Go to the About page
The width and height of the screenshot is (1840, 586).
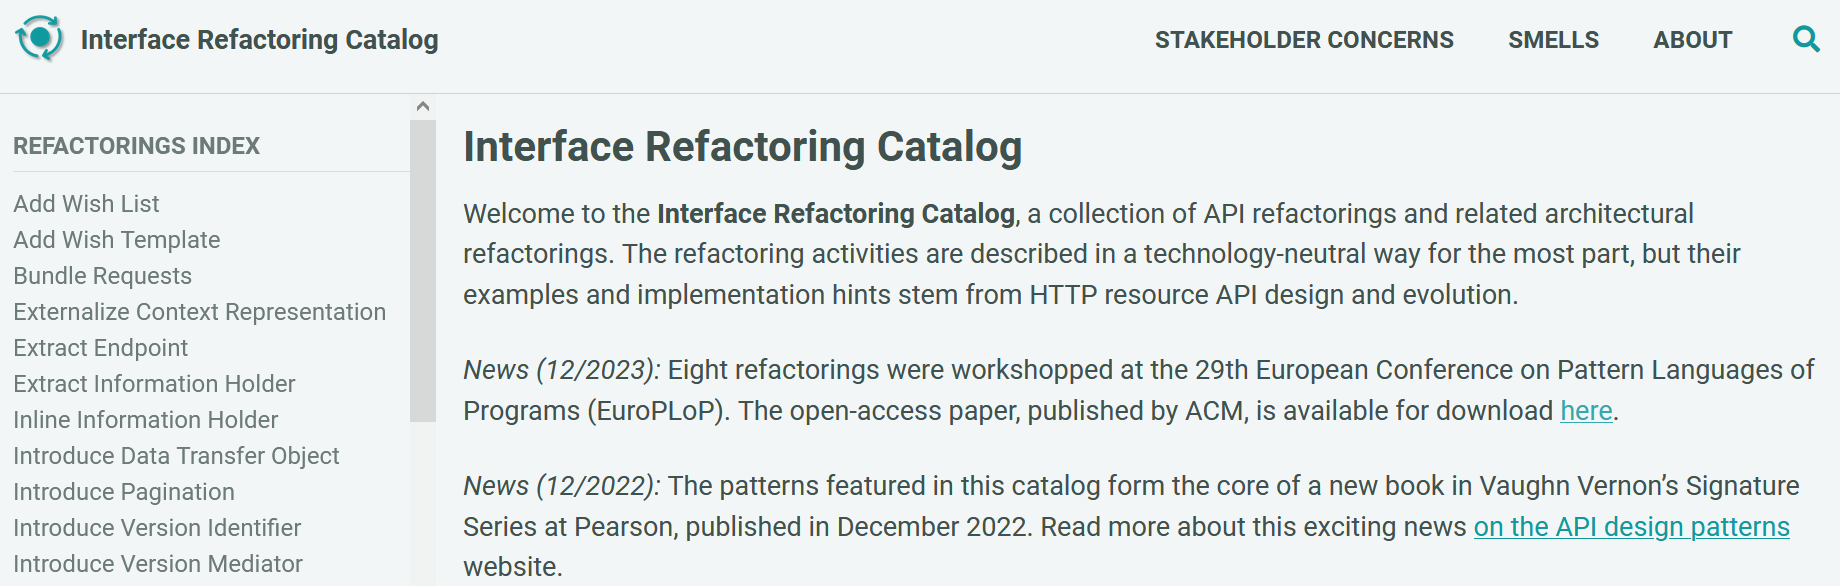[1692, 40]
